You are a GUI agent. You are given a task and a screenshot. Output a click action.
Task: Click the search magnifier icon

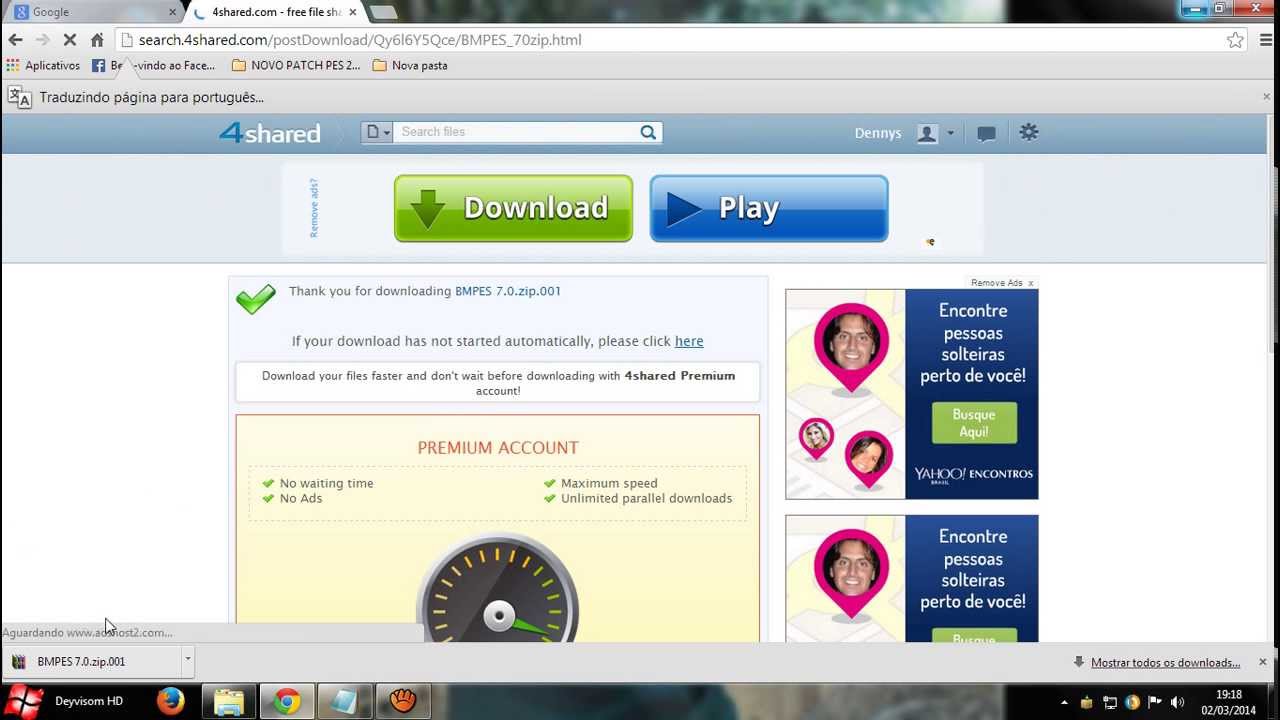648,132
